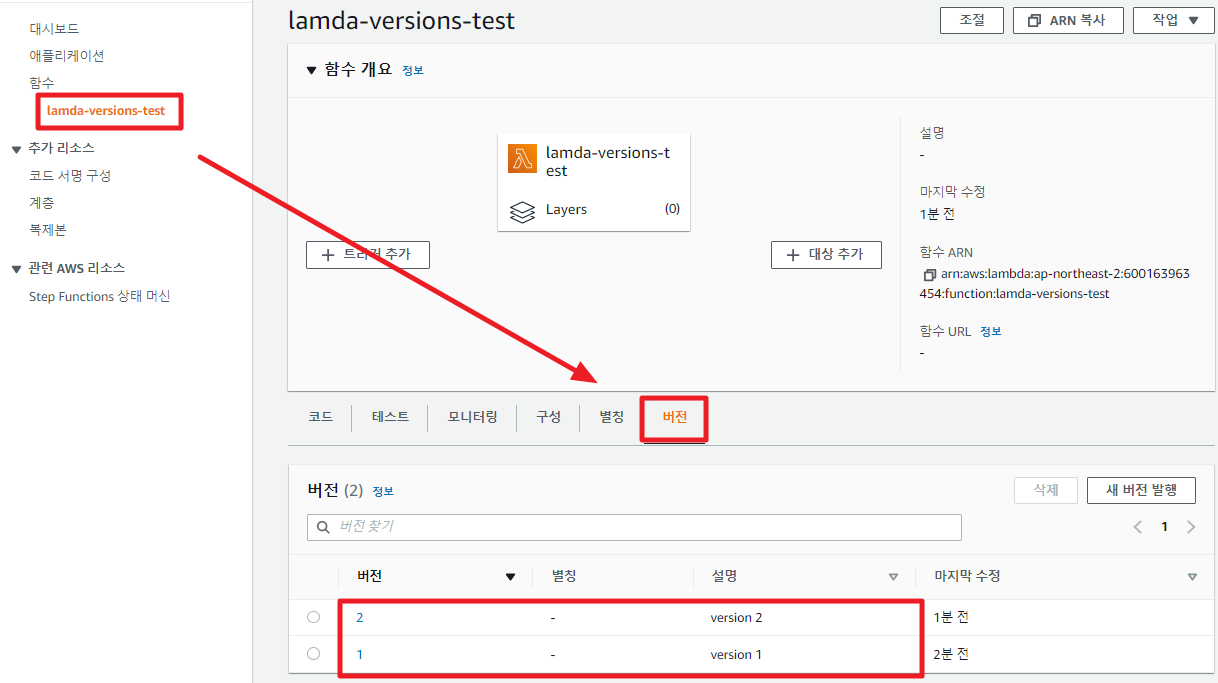Open the 작업 dropdown menu

click(x=1173, y=20)
